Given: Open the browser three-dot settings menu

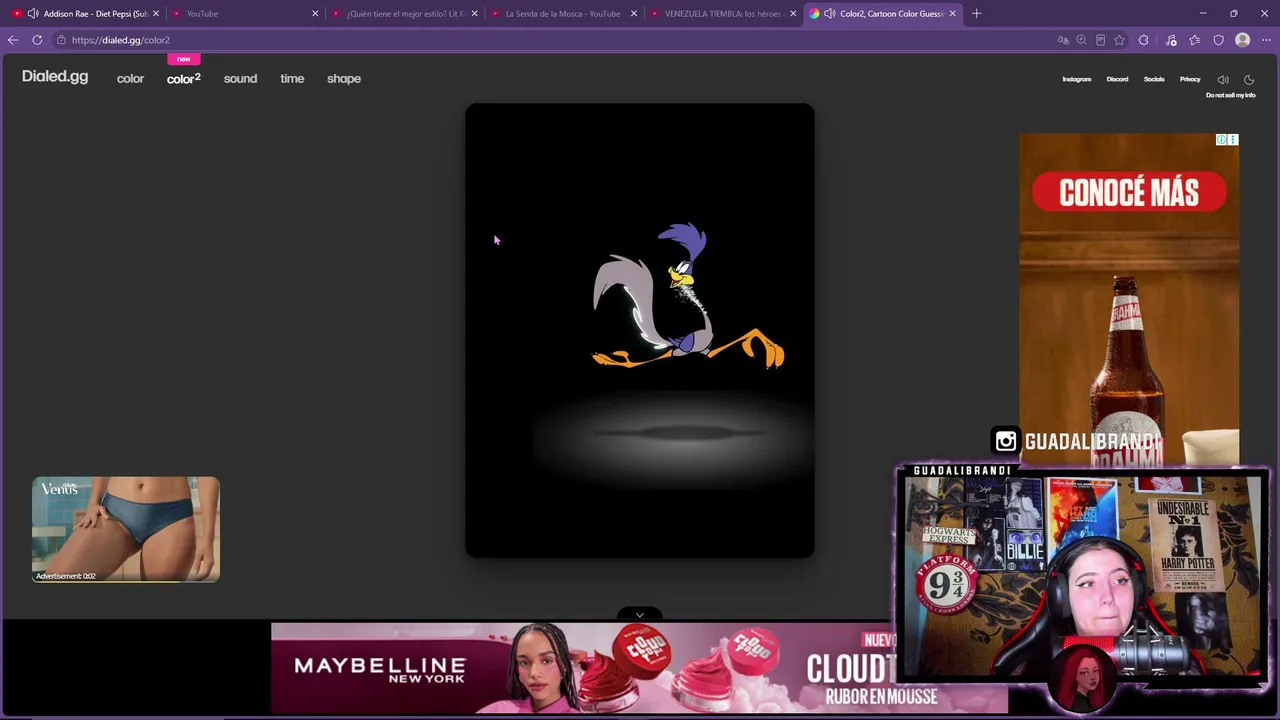Looking at the screenshot, I should tap(1266, 40).
